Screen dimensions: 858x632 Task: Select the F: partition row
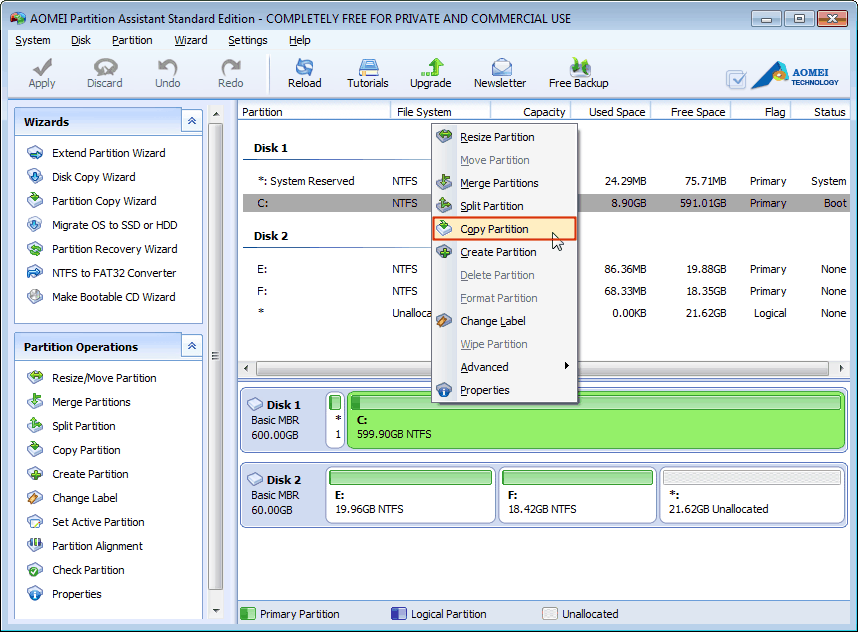546,291
